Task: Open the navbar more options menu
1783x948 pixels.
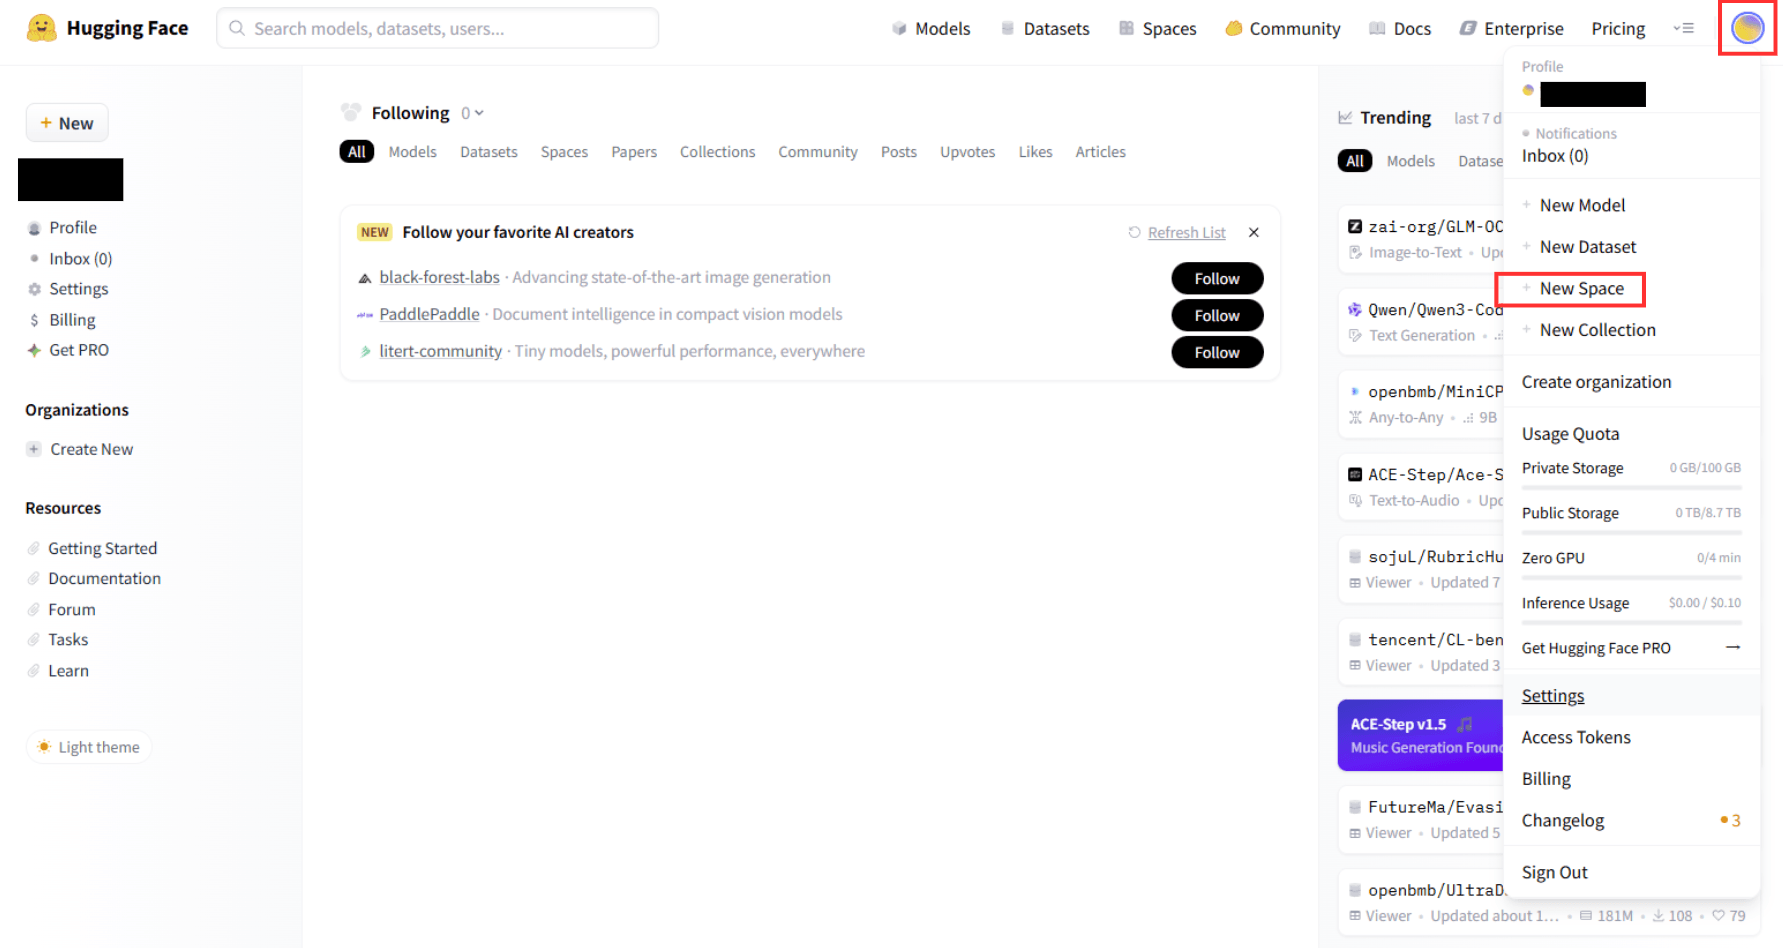Action: (x=1683, y=28)
